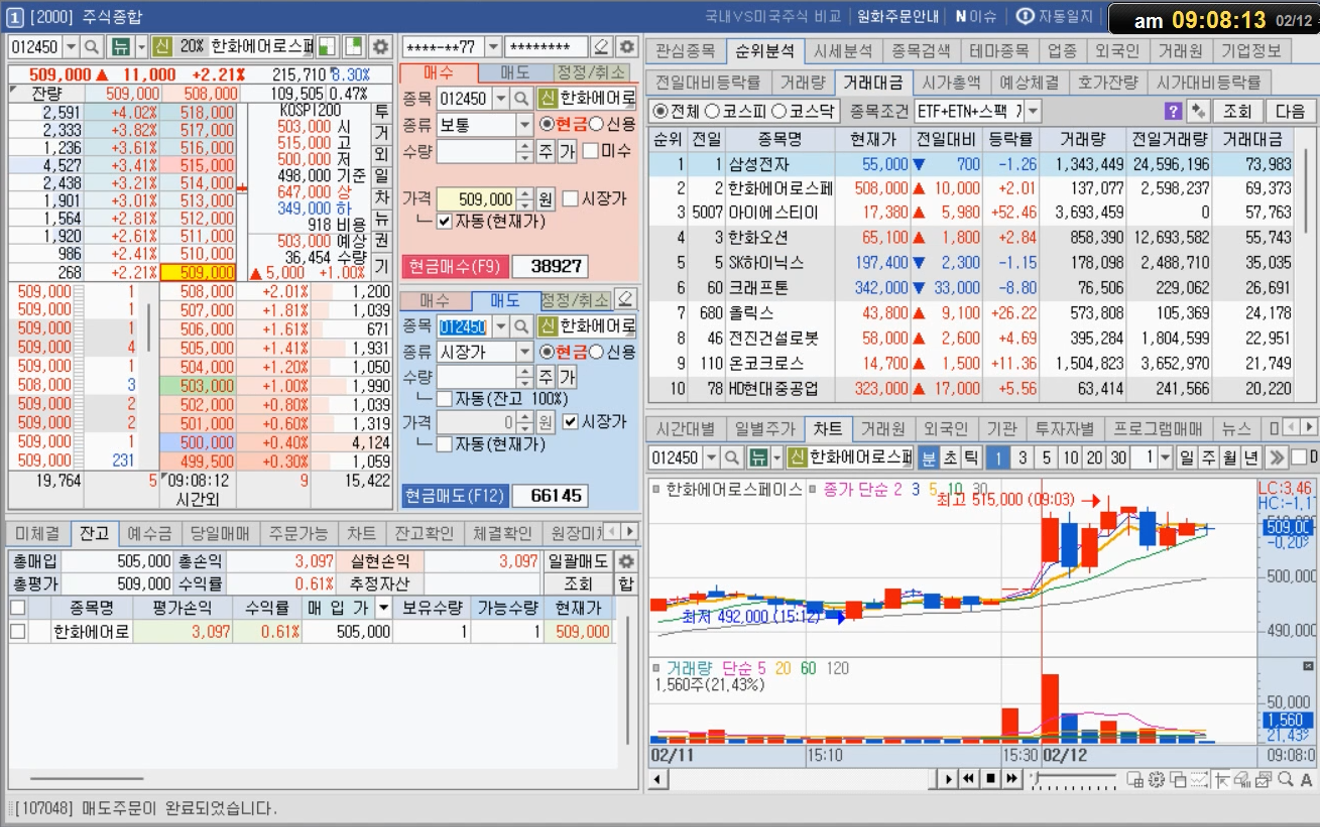Open 종목조건 ETF+ETN+스팩 dropdown
Viewport: 1320px width, 827px height.
(x=1033, y=110)
